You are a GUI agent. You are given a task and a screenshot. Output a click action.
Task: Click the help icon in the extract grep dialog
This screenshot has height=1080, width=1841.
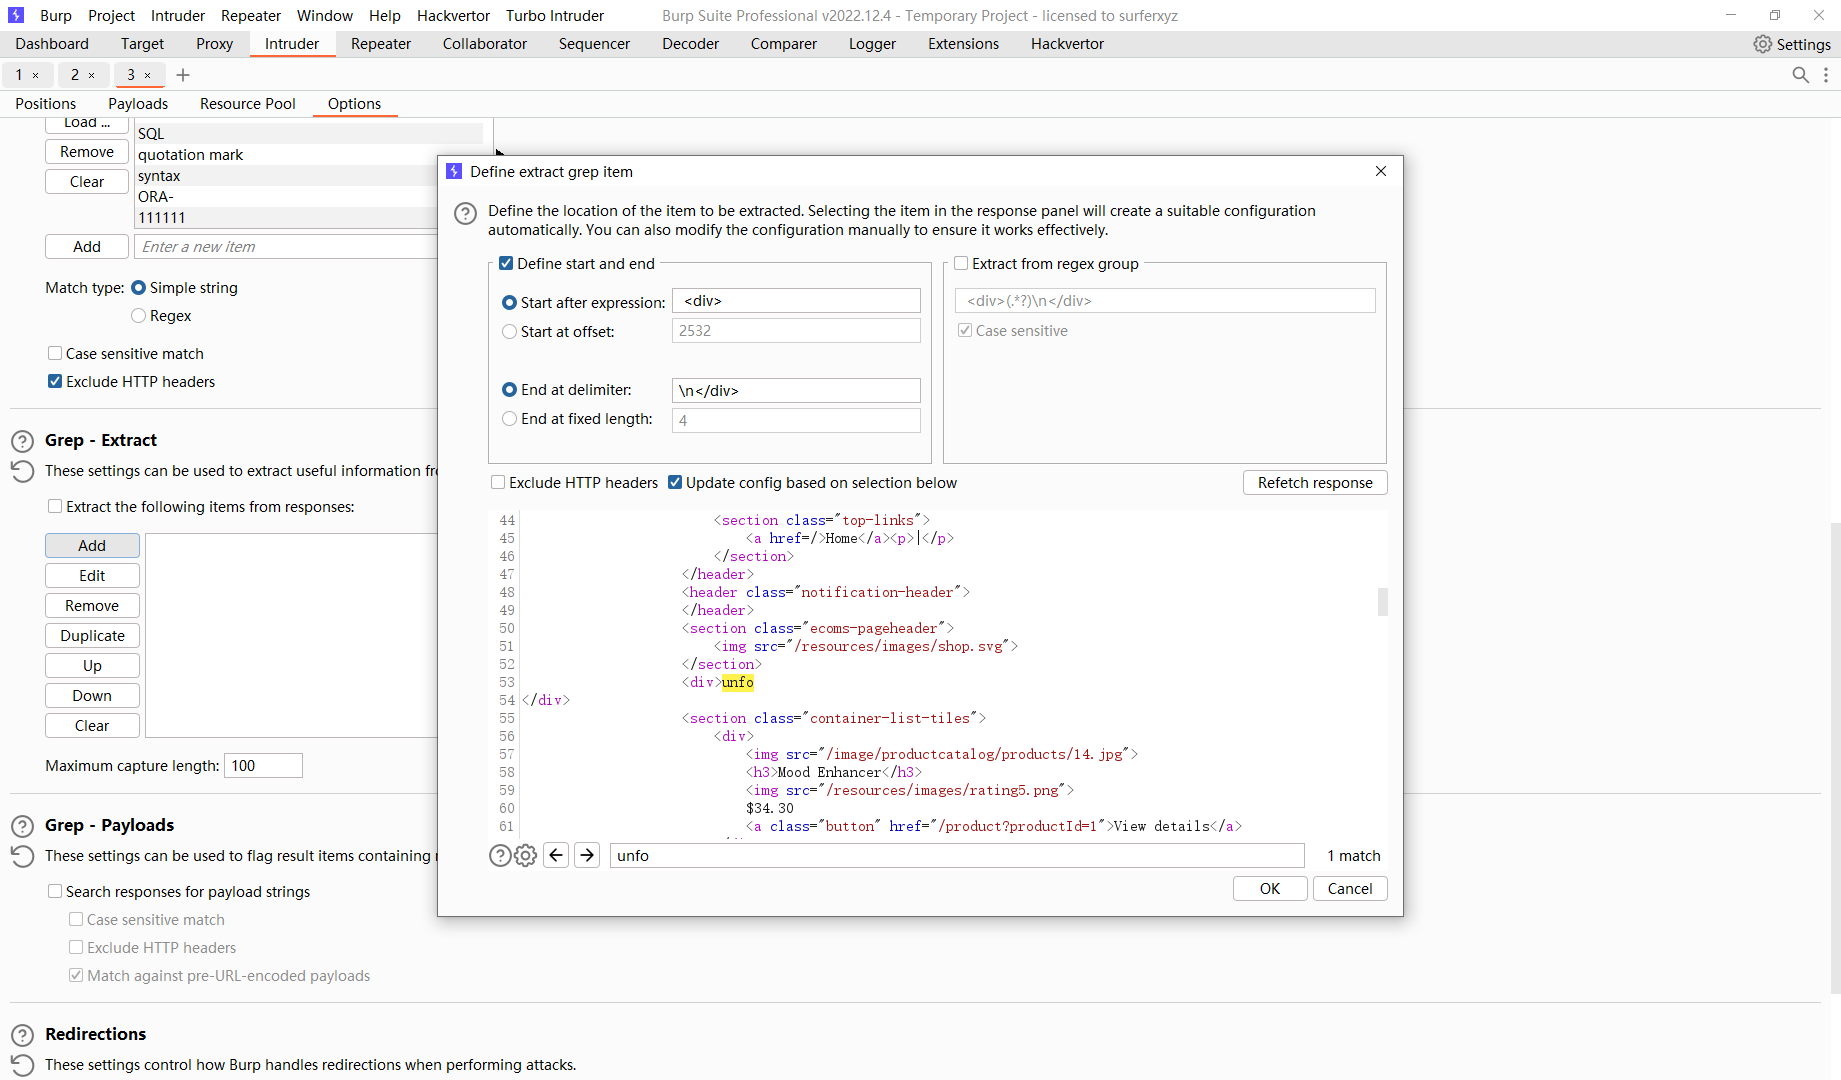click(x=465, y=213)
